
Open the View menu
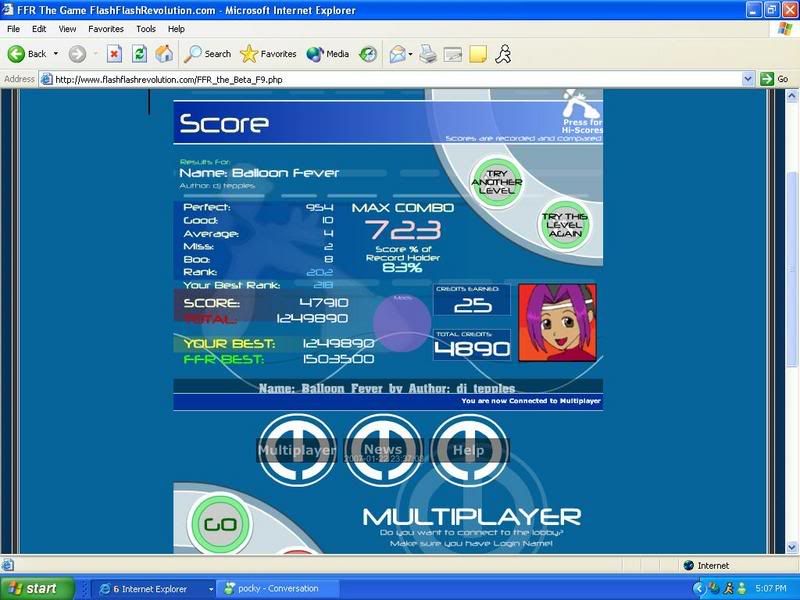[x=67, y=29]
